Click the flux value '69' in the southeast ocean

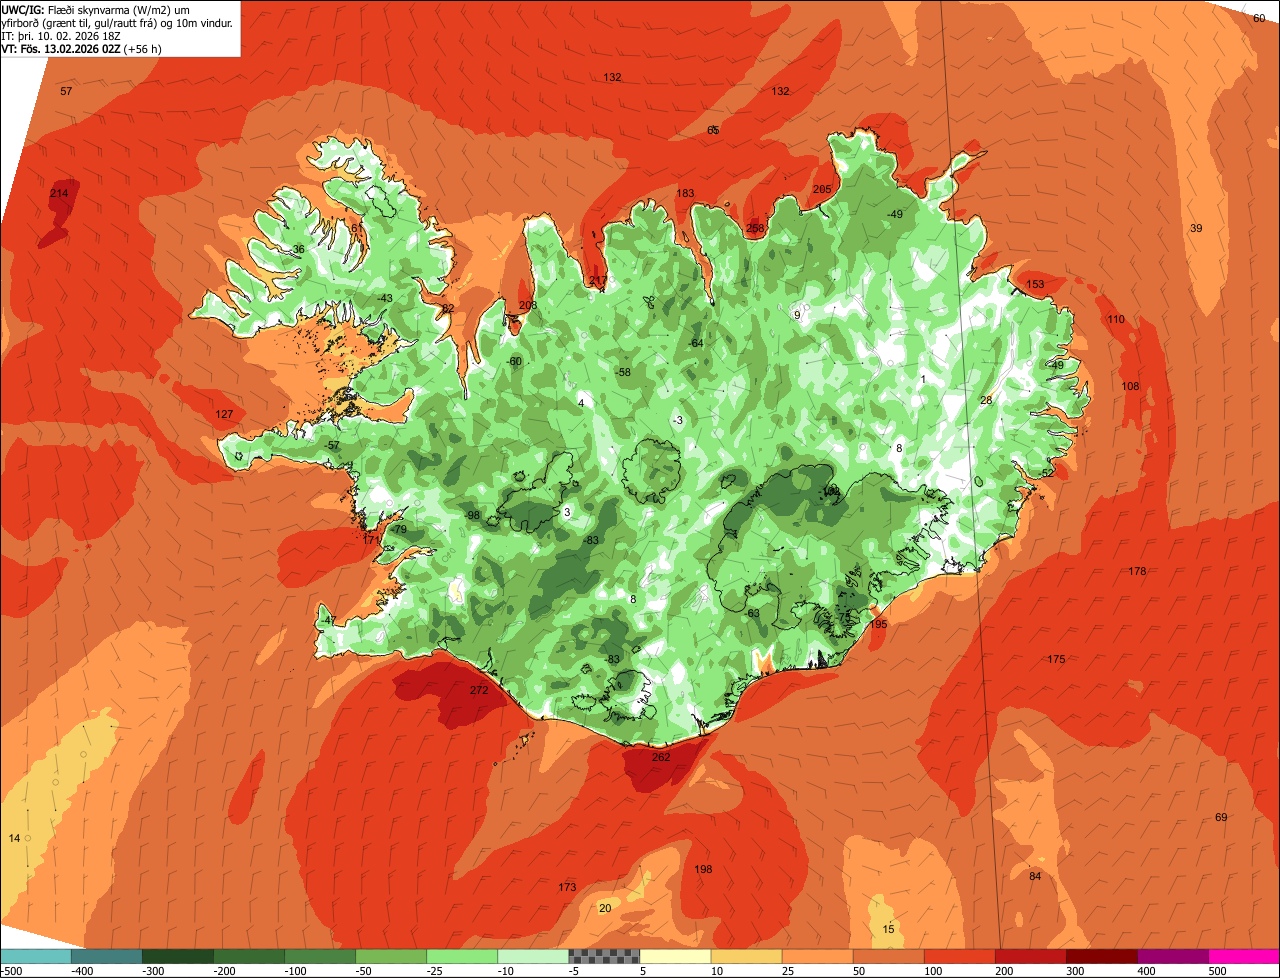click(1221, 817)
